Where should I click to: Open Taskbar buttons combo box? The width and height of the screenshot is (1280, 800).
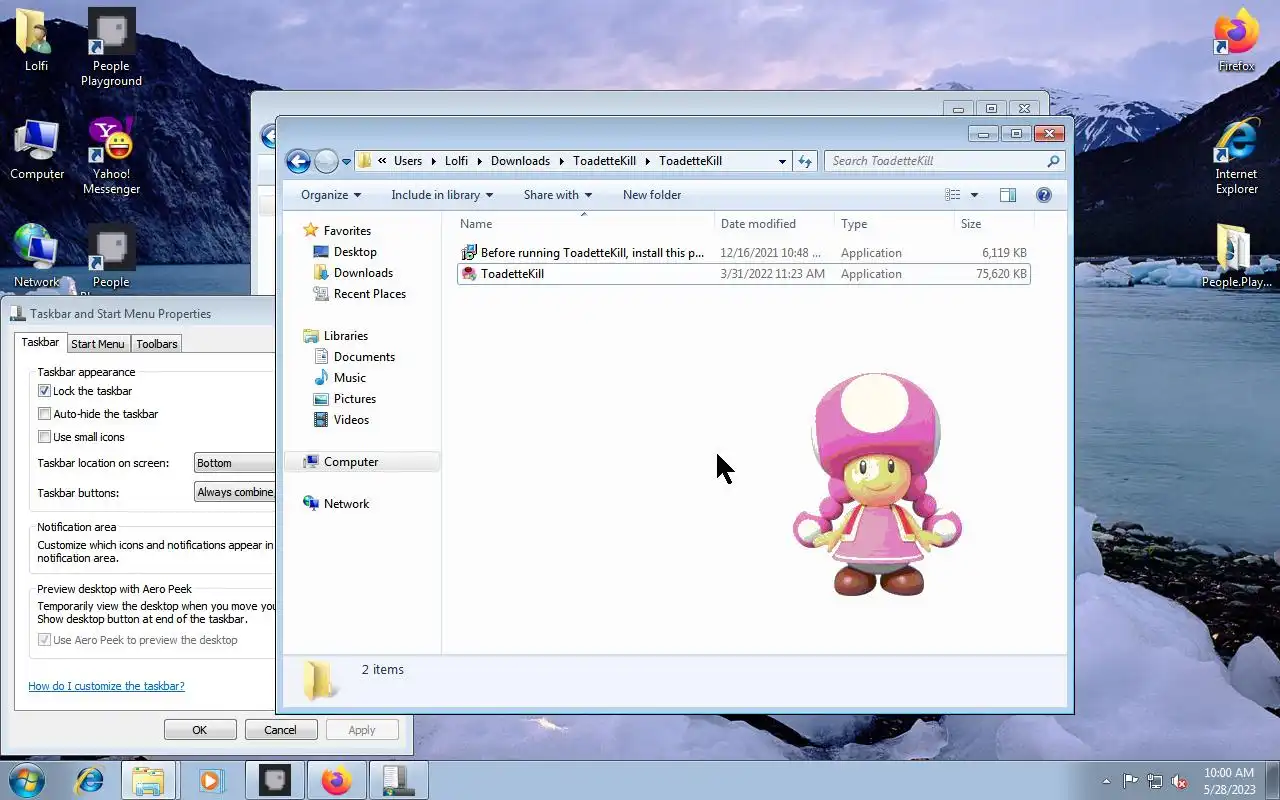pyautogui.click(x=234, y=492)
